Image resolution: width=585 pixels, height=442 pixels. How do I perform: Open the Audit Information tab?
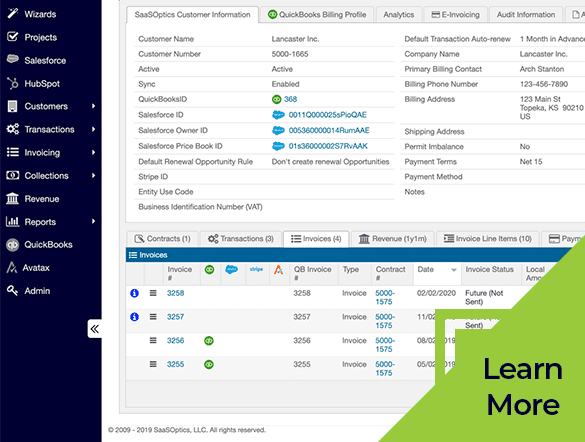point(526,15)
